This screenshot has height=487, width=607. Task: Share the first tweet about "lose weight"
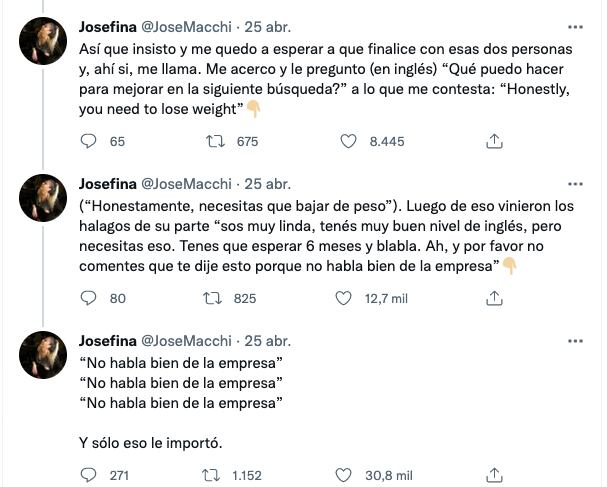point(493,142)
